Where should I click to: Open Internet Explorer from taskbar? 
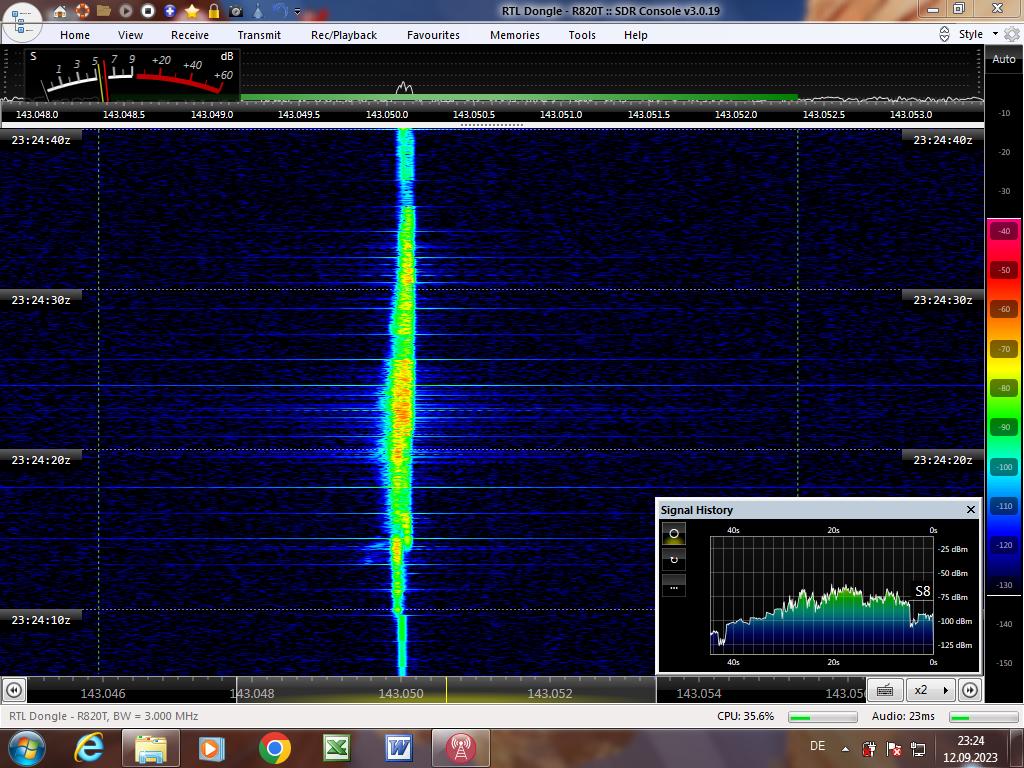click(x=89, y=748)
